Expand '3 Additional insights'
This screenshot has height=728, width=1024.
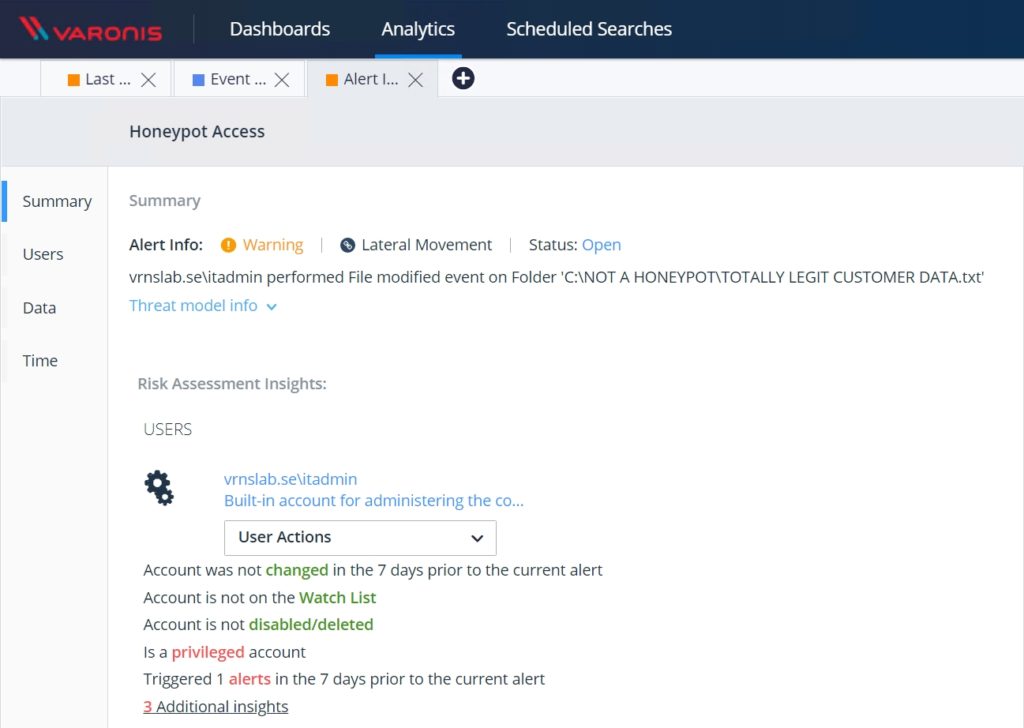pyautogui.click(x=216, y=706)
